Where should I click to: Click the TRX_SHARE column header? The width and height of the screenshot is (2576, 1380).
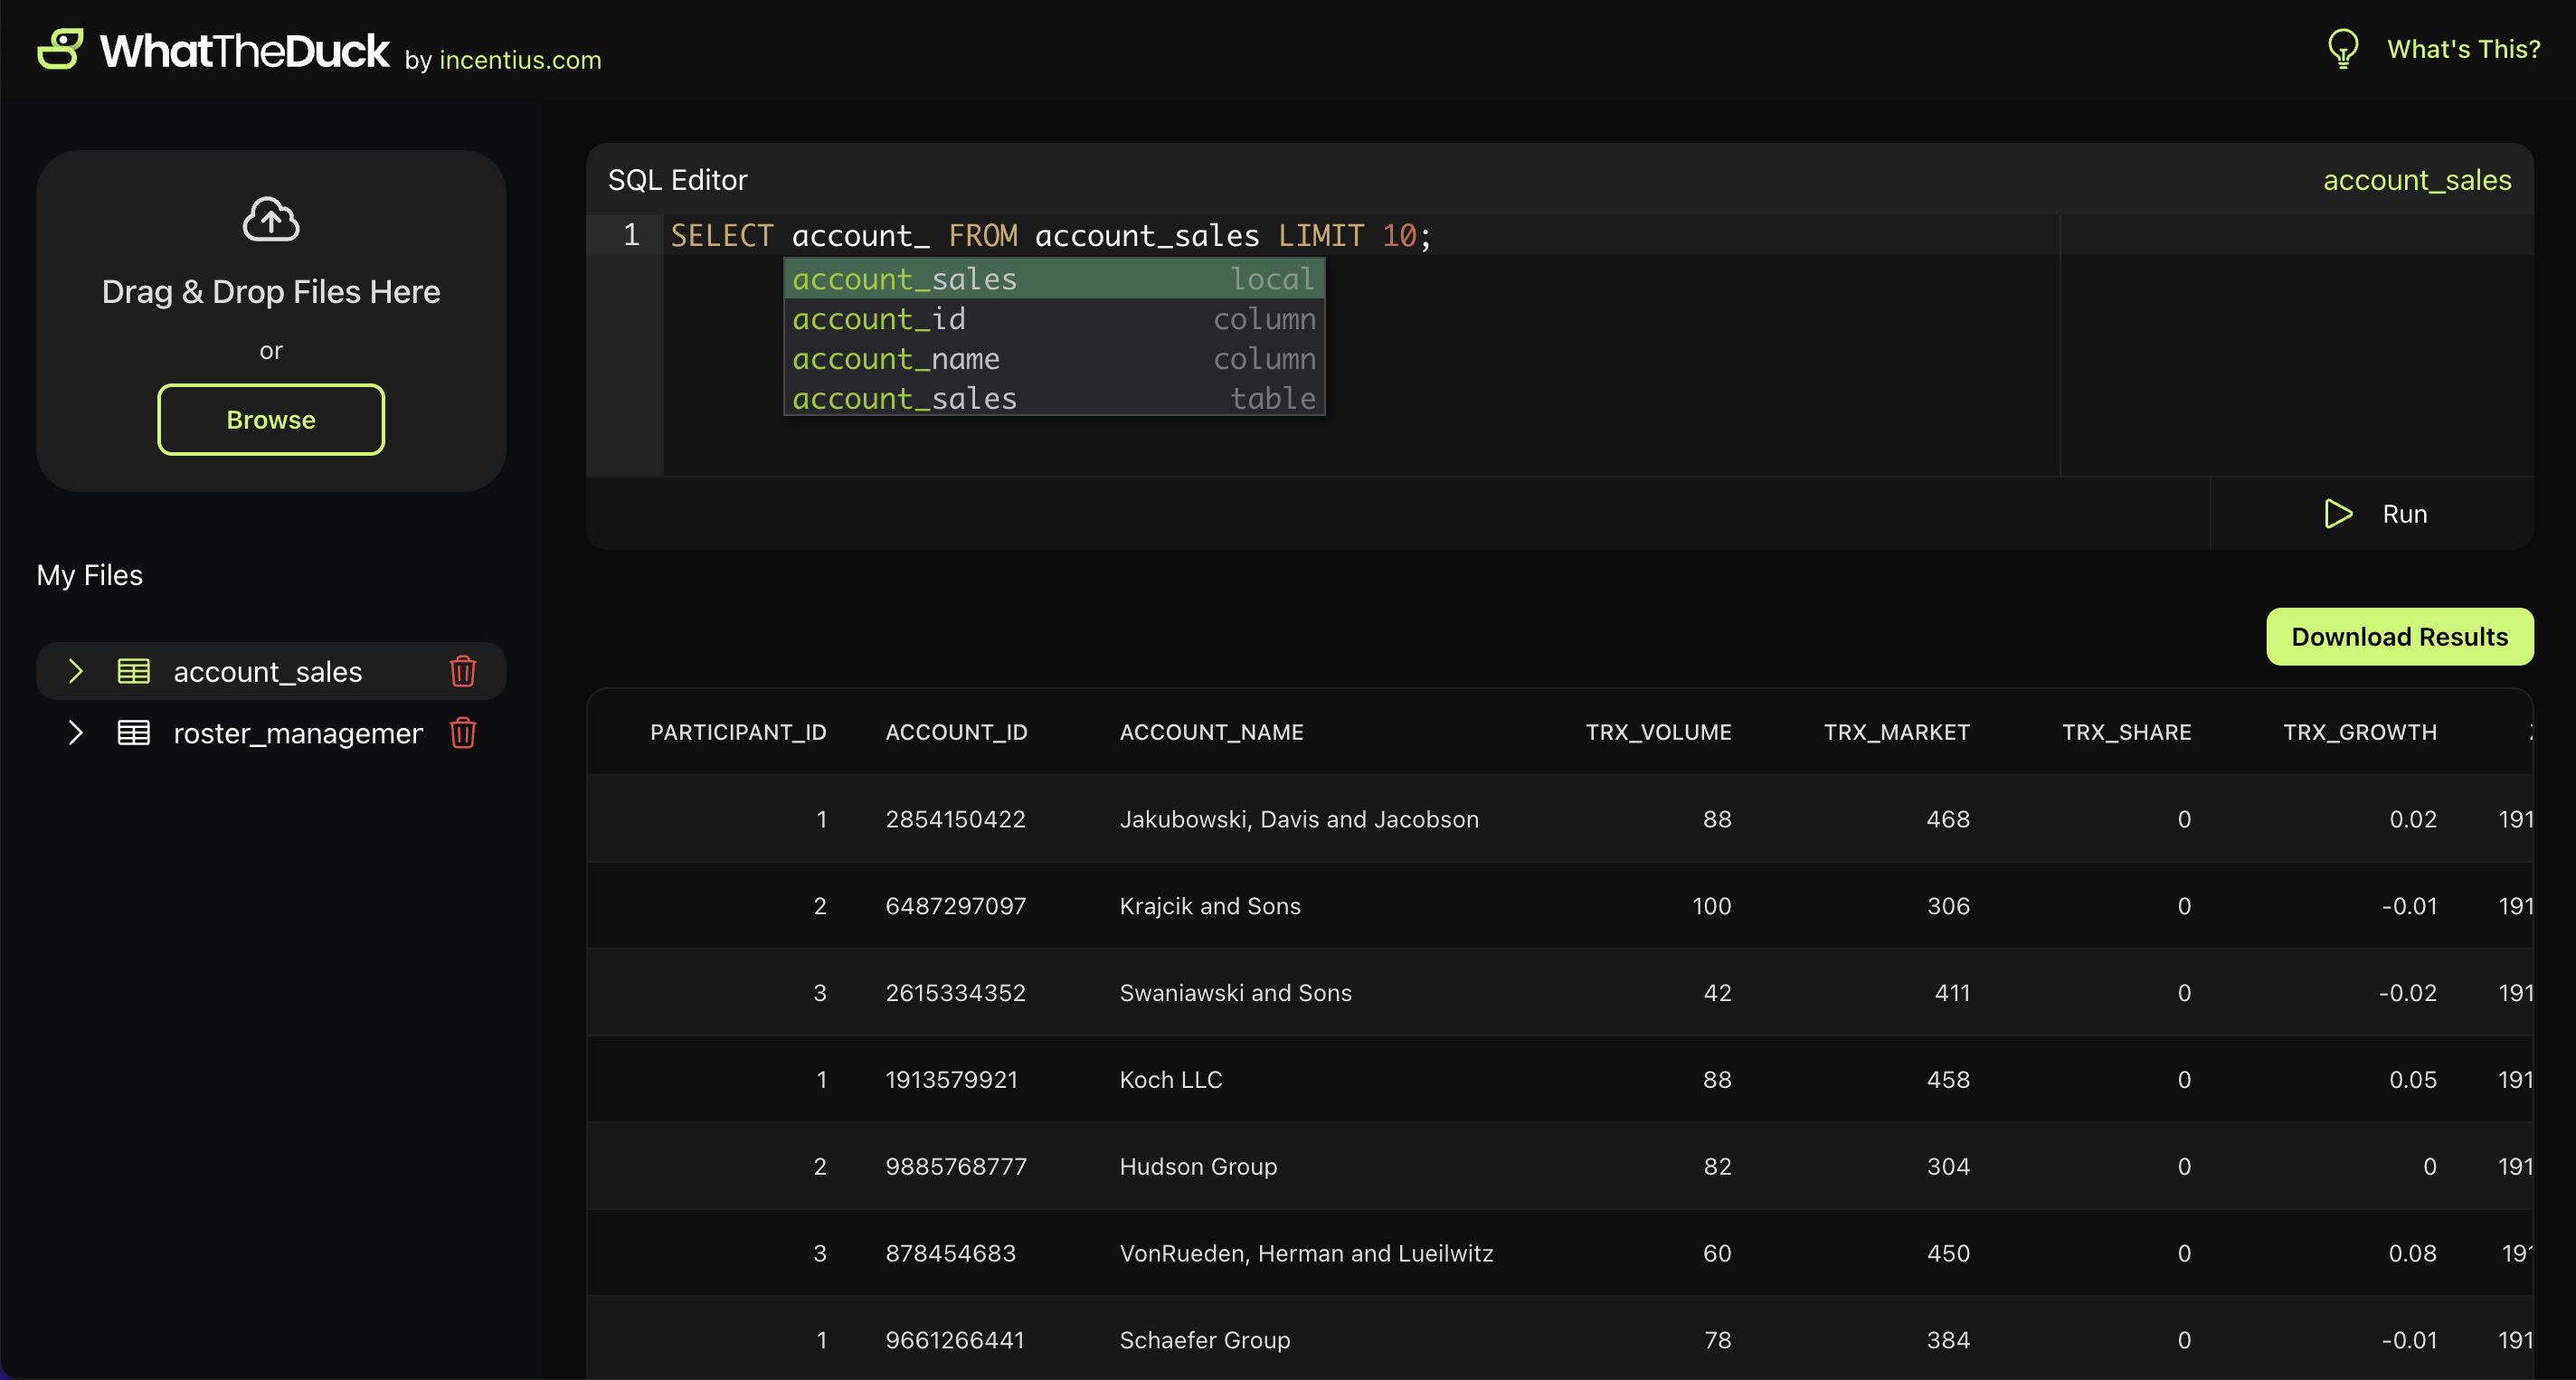pos(2126,732)
